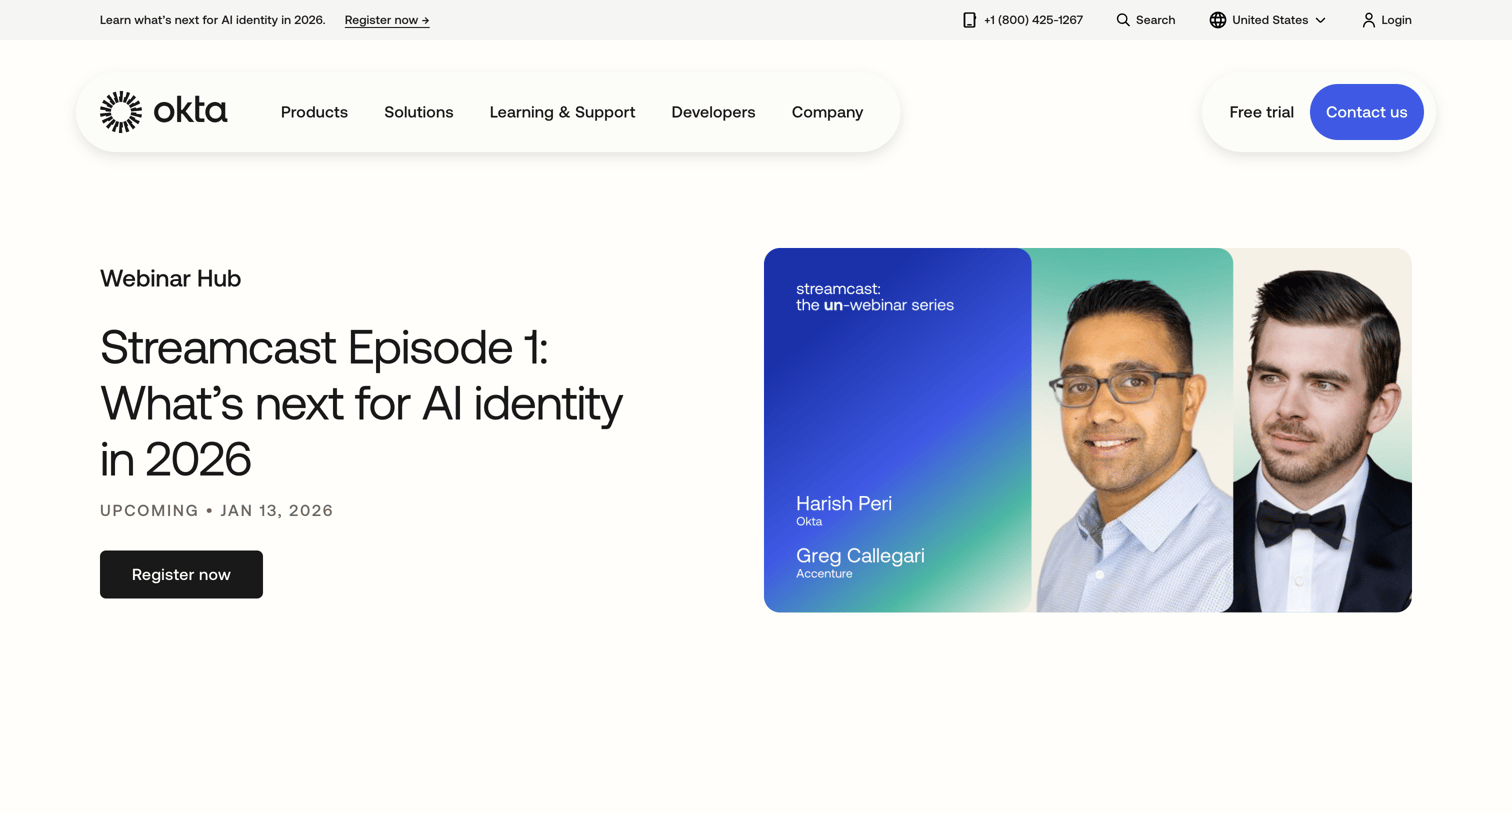
Task: Click the user profile icon near Login
Action: (1368, 20)
